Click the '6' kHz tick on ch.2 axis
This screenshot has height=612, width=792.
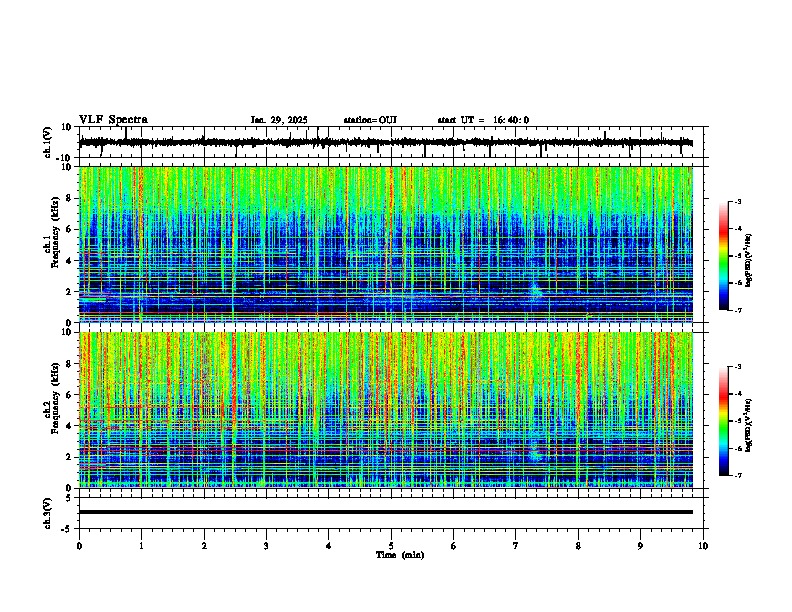coord(69,395)
